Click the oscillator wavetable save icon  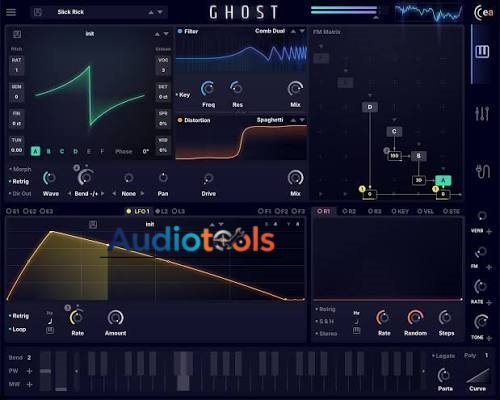click(17, 34)
